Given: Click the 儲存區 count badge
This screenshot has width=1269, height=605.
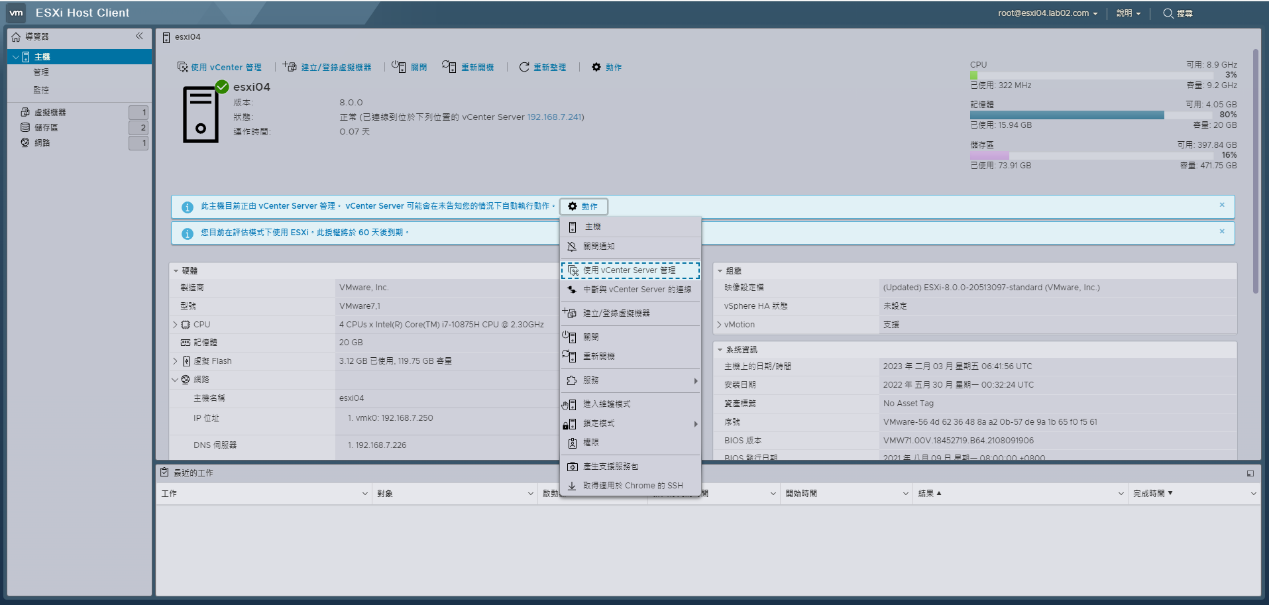Looking at the screenshot, I should [138, 128].
